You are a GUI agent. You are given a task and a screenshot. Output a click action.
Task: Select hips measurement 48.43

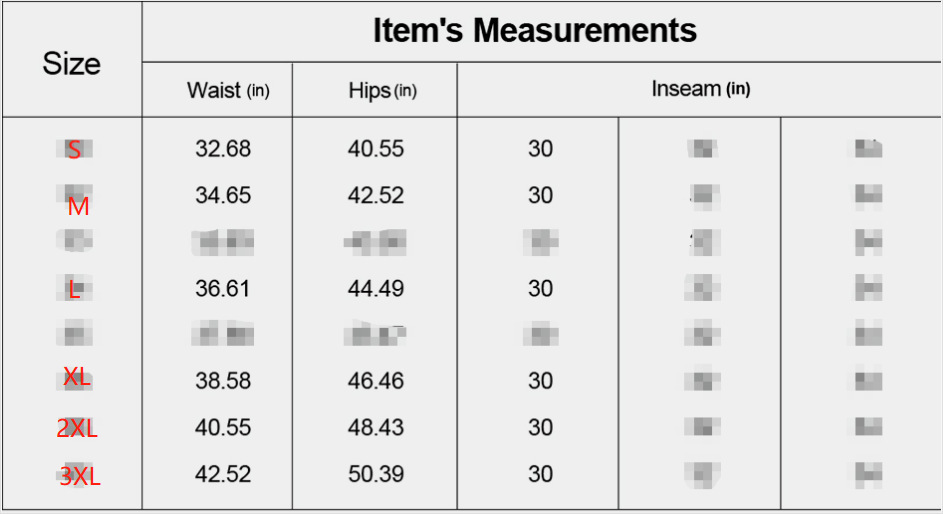tap(376, 427)
